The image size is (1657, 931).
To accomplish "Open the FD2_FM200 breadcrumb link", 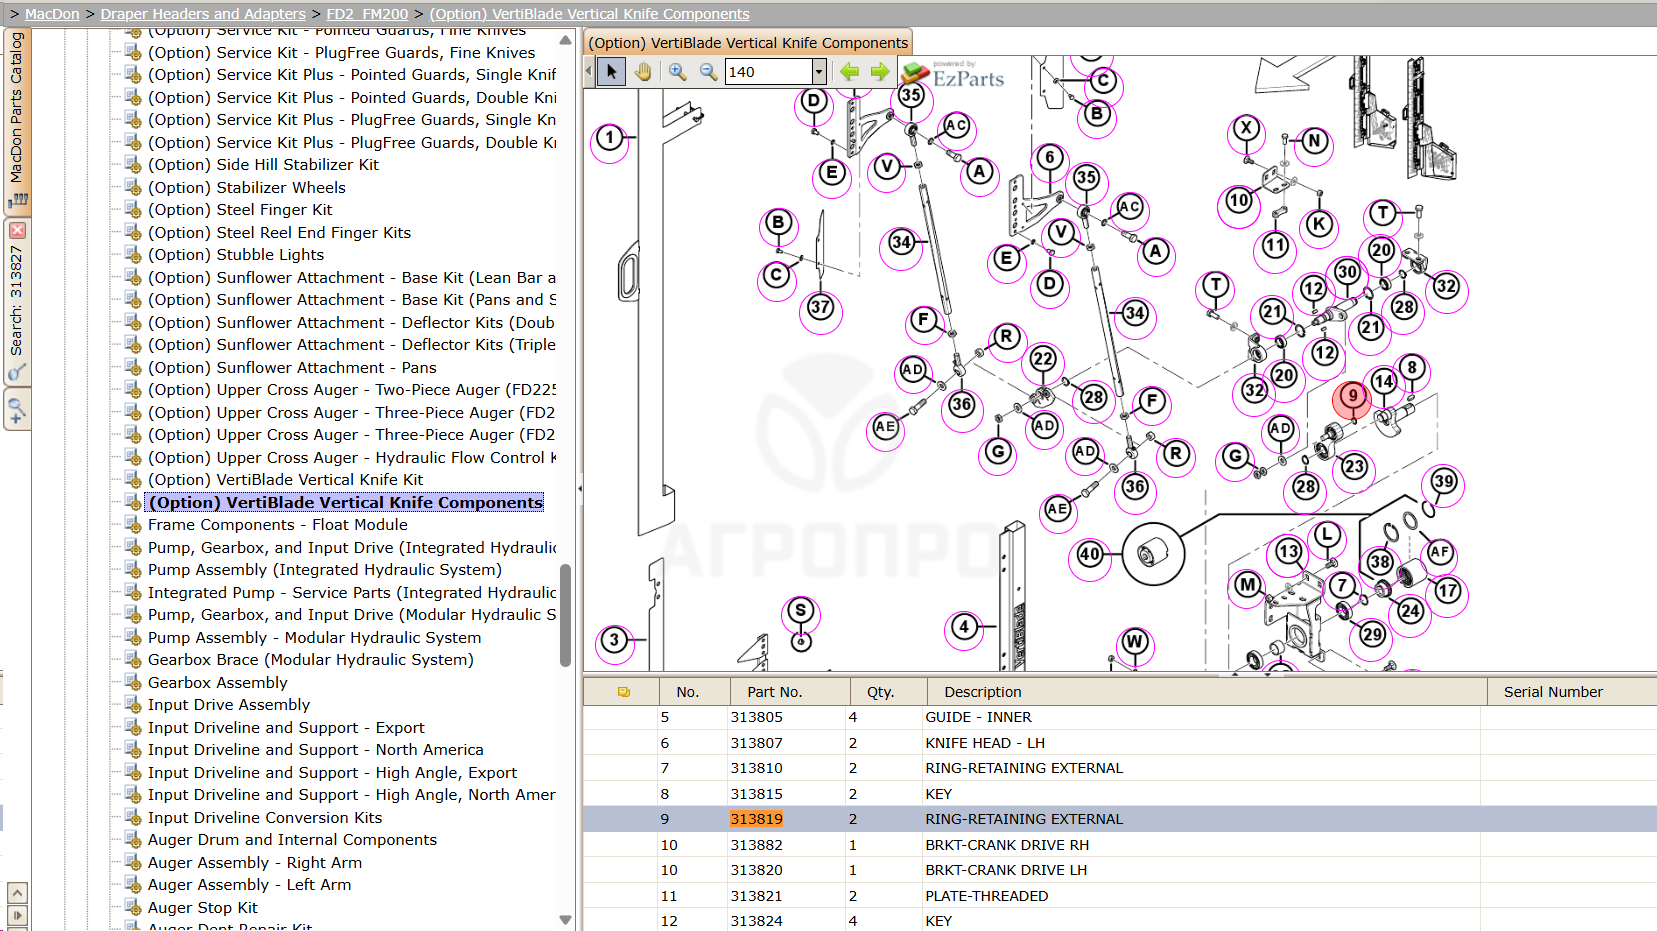I will (x=367, y=14).
